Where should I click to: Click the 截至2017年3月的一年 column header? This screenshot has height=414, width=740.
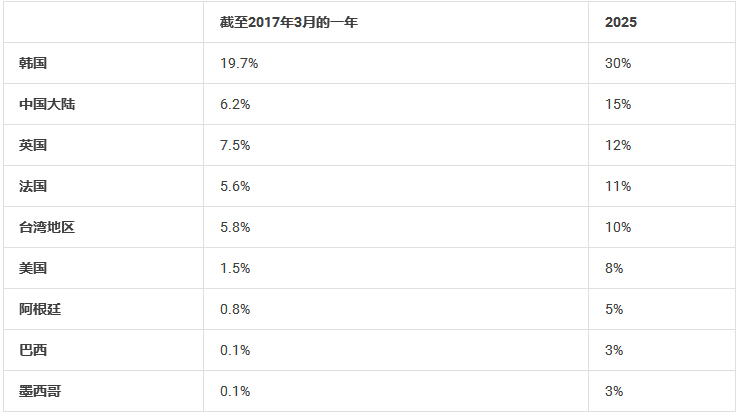click(288, 22)
